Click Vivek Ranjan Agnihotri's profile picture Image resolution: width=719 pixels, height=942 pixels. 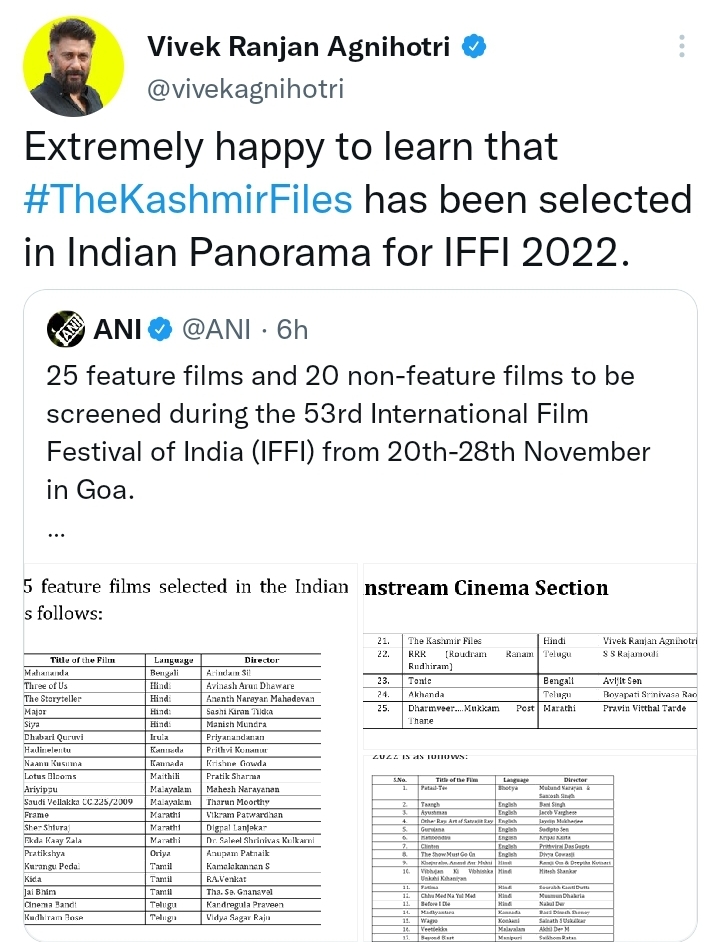pyautogui.click(x=73, y=67)
